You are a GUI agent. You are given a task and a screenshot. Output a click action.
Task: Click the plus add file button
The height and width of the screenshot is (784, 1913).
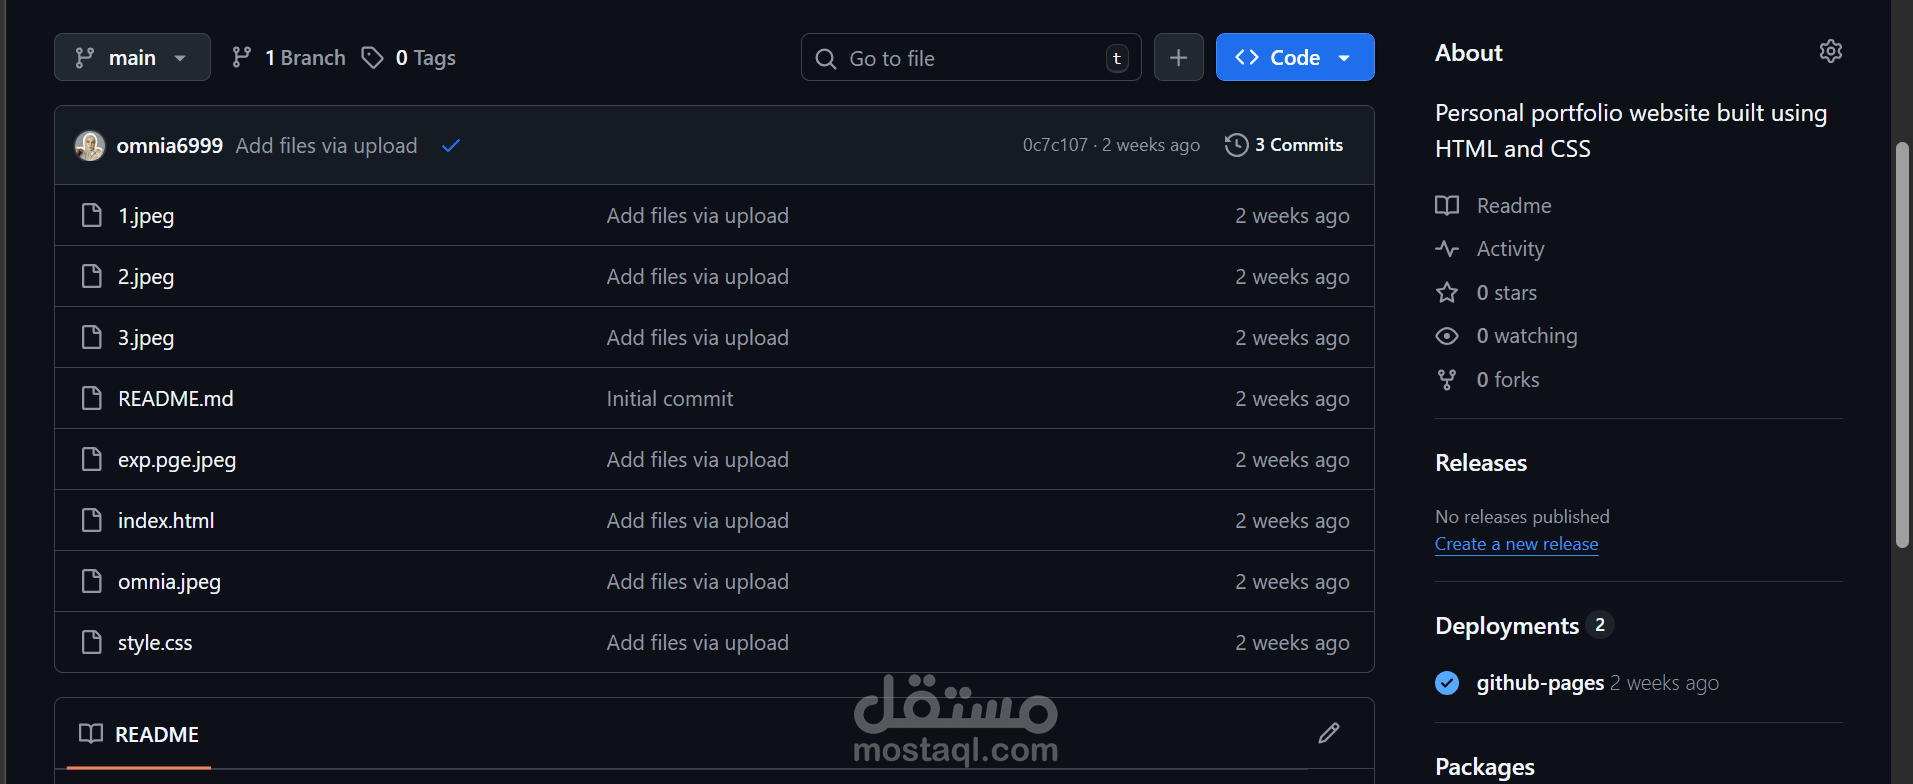point(1178,58)
